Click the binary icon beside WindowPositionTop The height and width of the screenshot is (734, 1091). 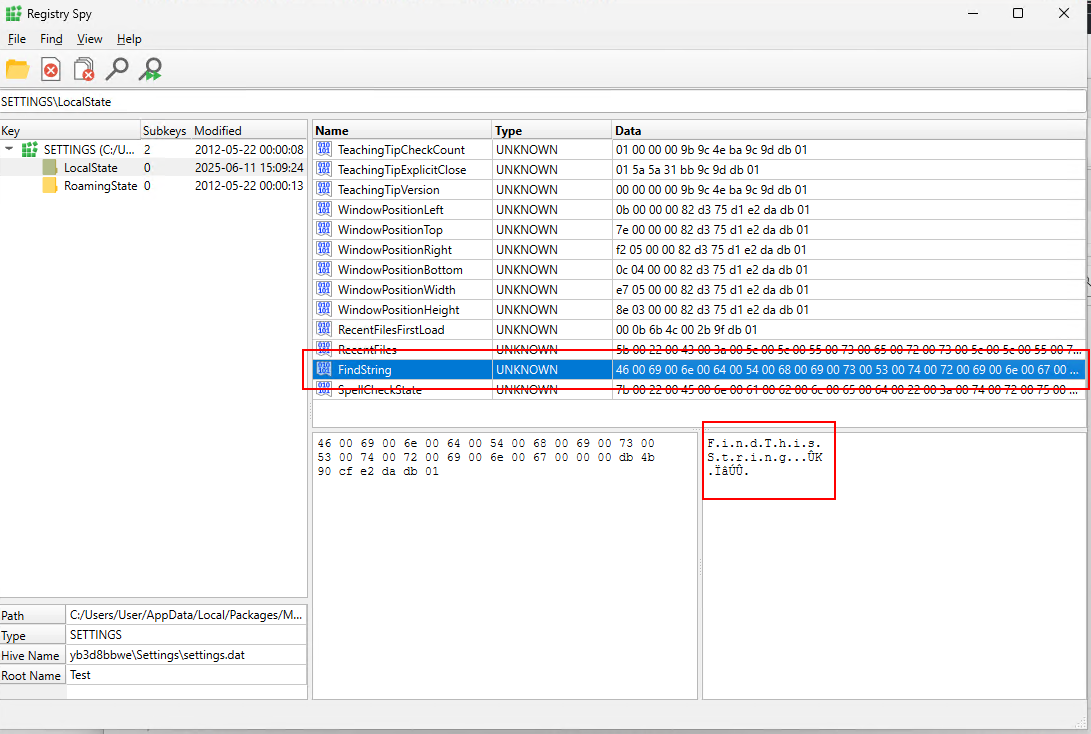[324, 229]
